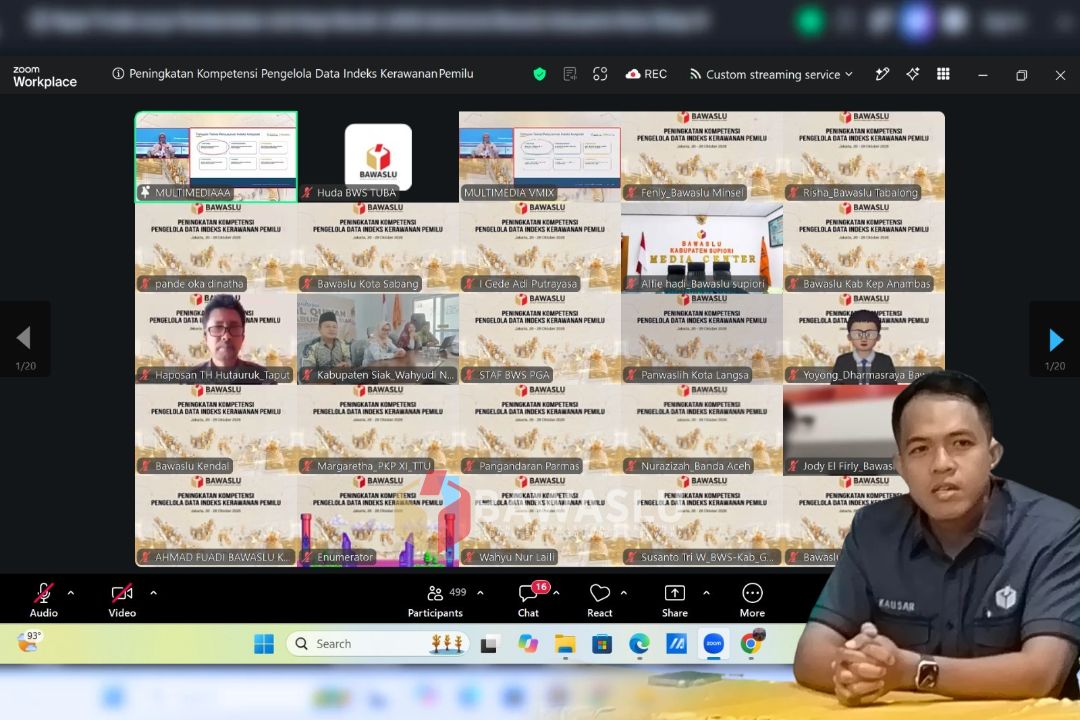
Task: Open the More options menu
Action: 752,601
